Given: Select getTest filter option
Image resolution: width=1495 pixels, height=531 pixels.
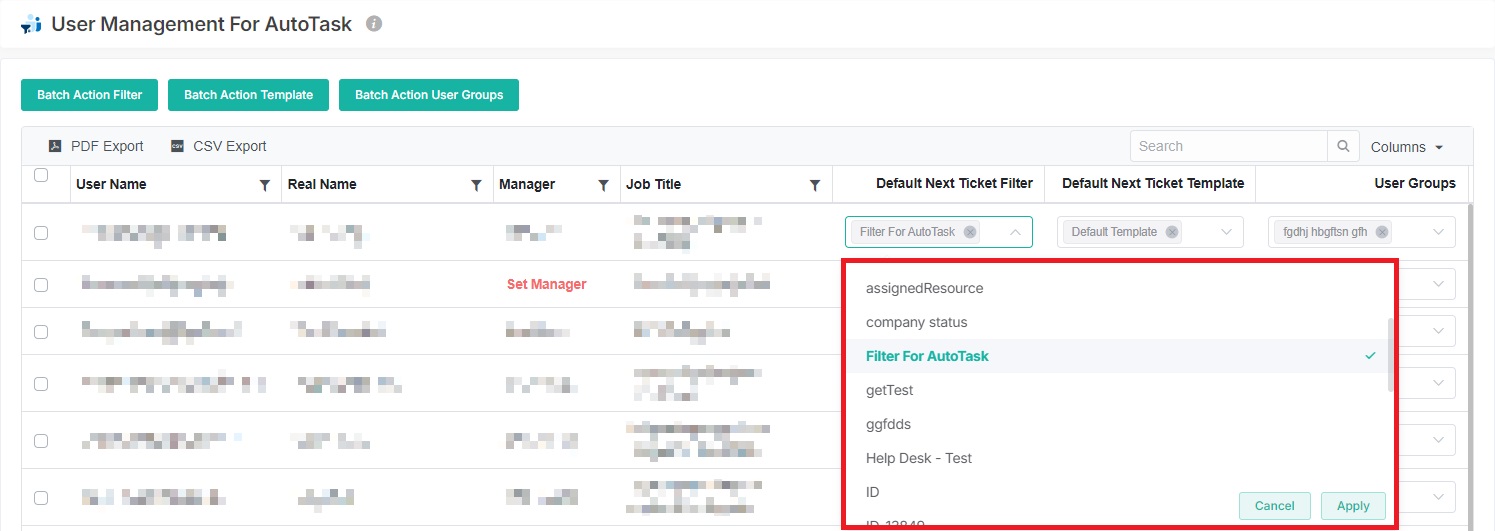Looking at the screenshot, I should (x=1118, y=390).
